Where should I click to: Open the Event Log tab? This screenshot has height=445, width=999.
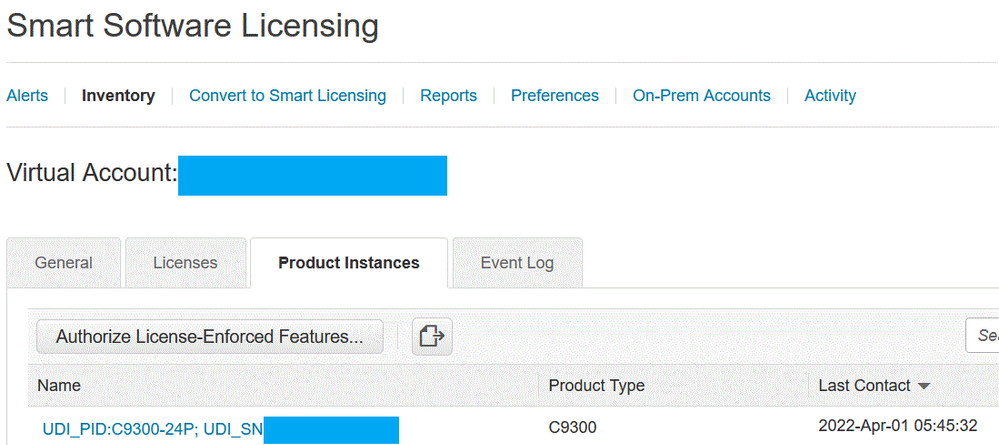517,263
